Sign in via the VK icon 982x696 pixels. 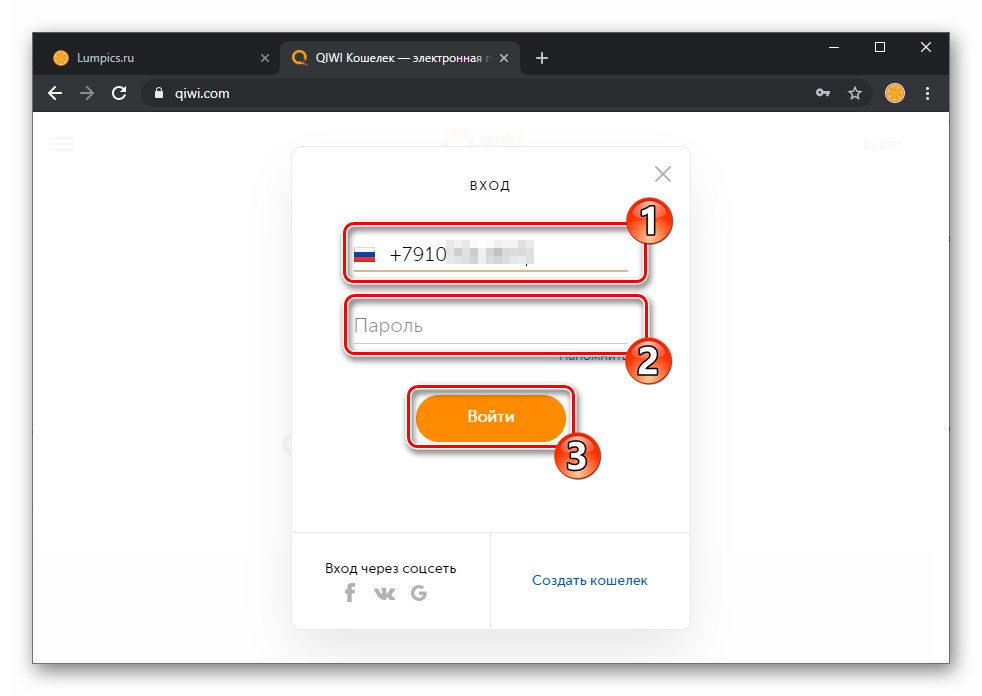coord(385,593)
